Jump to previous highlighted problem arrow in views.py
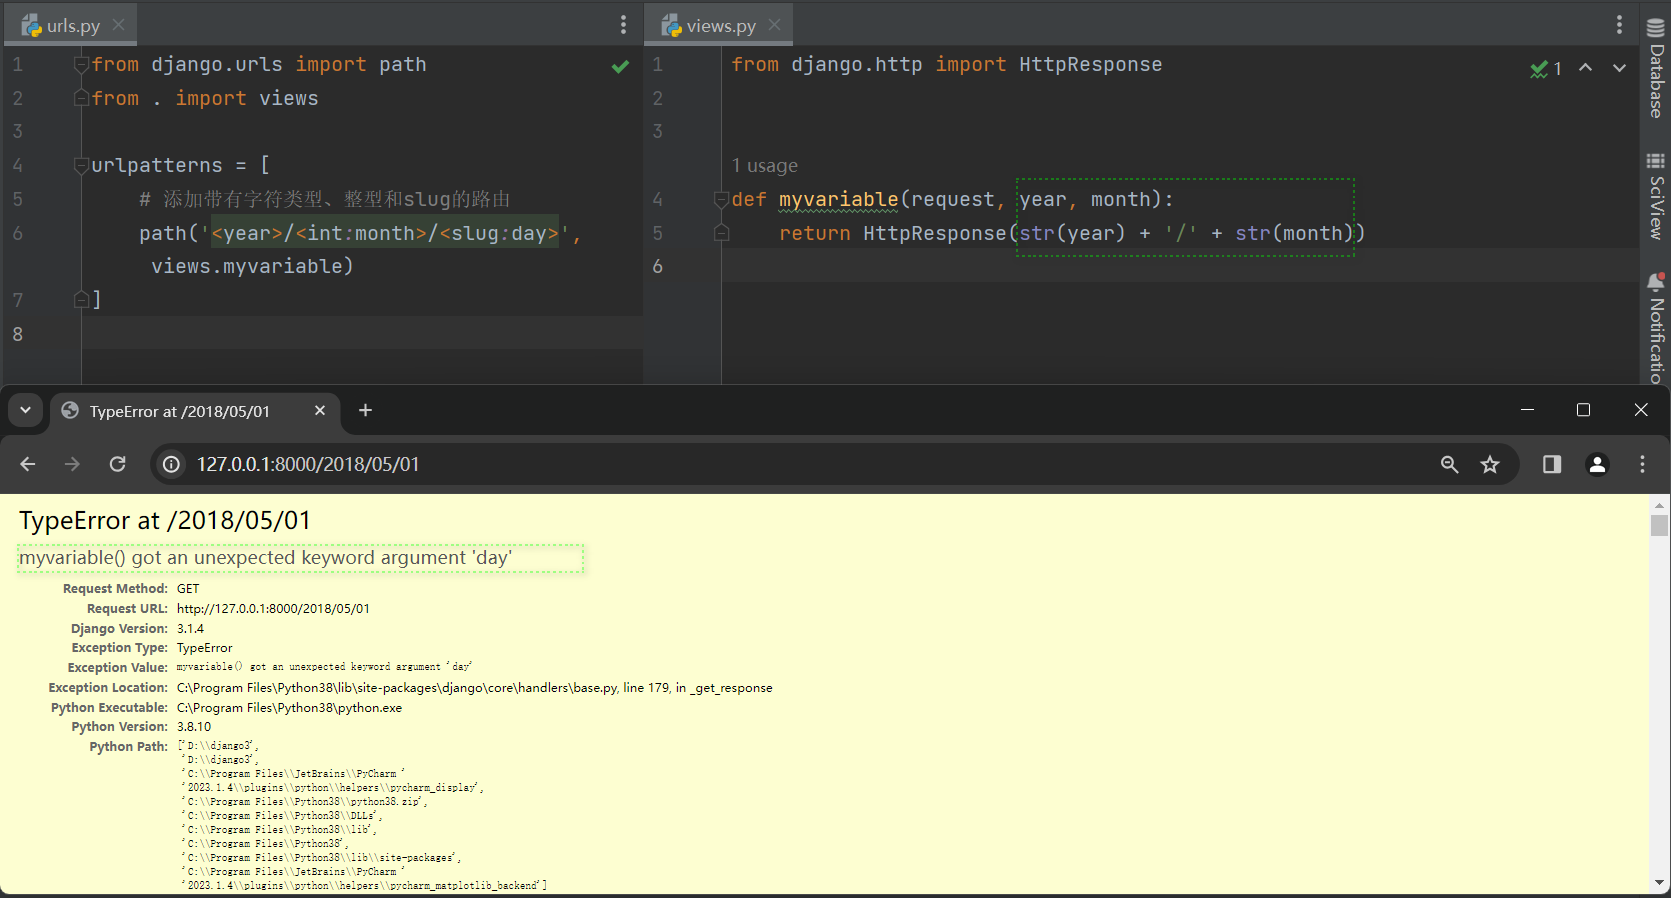 click(x=1585, y=68)
